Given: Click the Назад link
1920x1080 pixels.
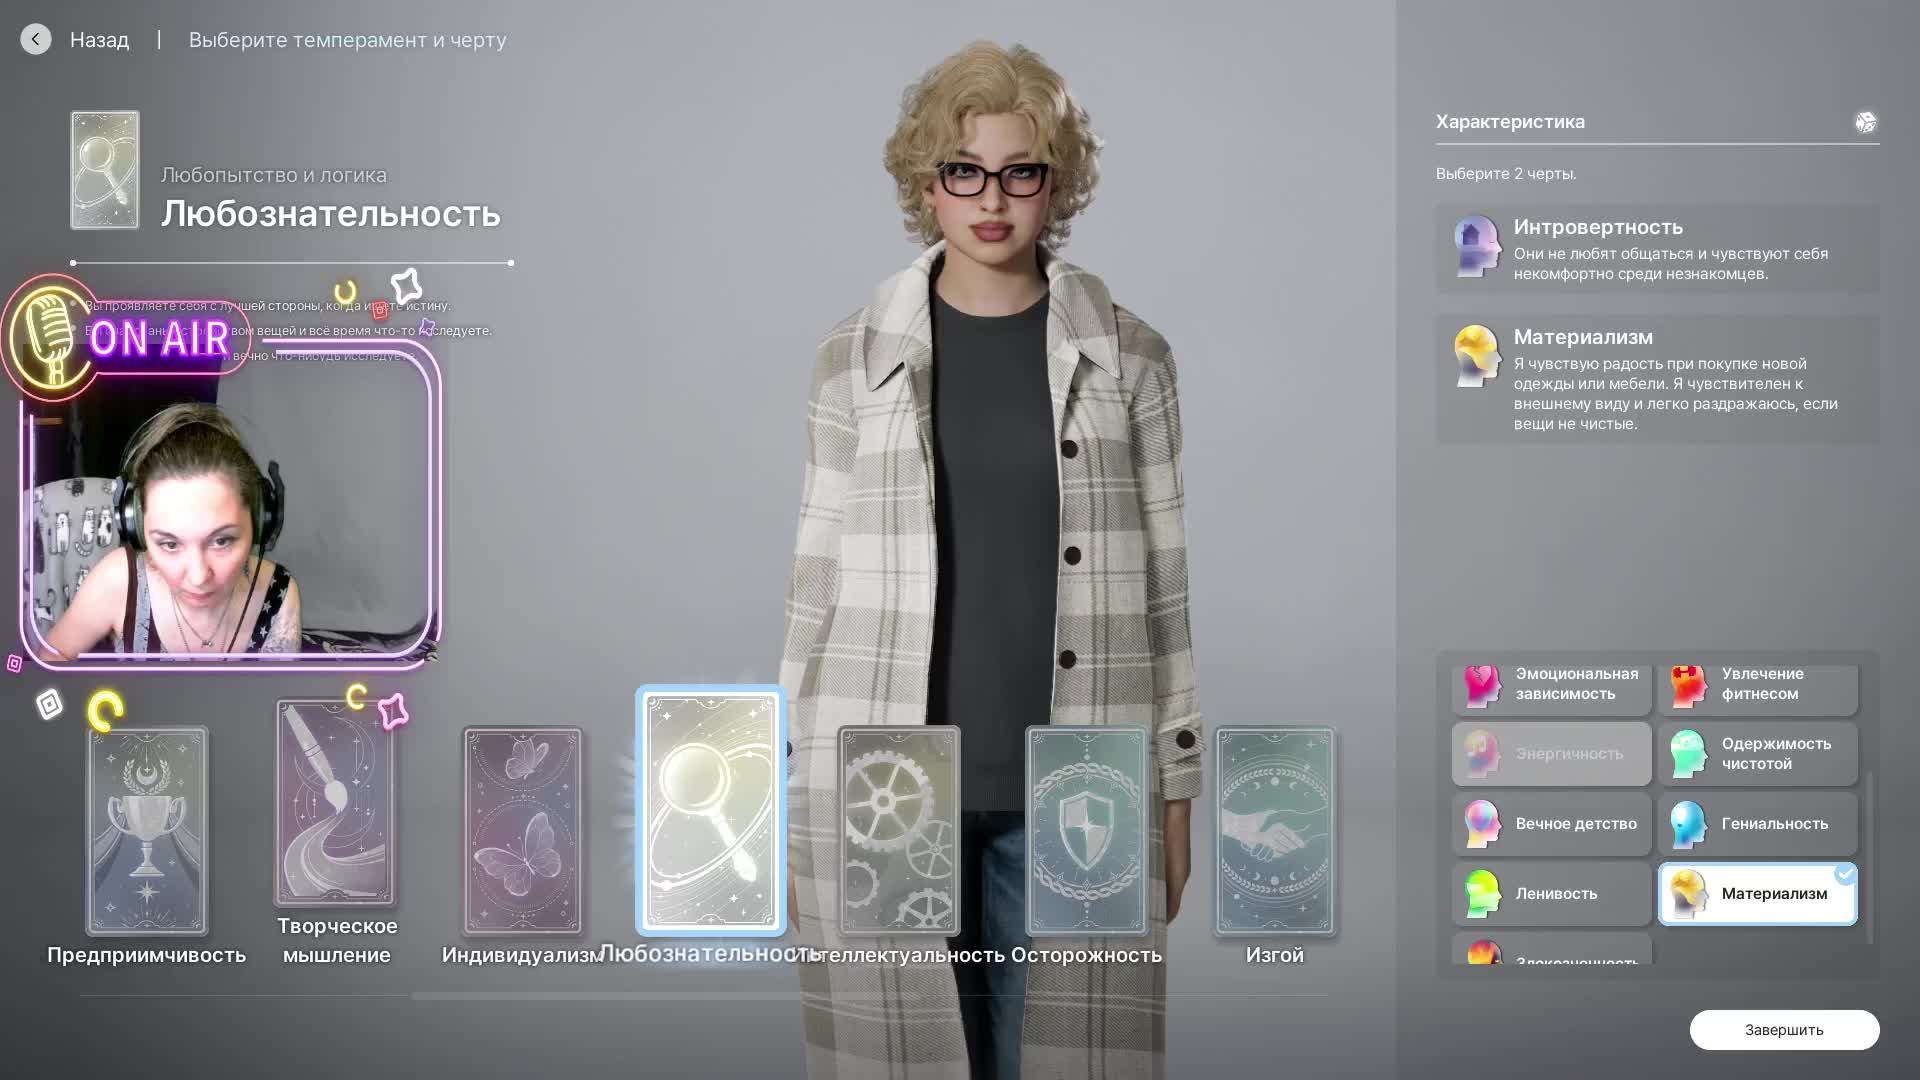Looking at the screenshot, I should [99, 40].
